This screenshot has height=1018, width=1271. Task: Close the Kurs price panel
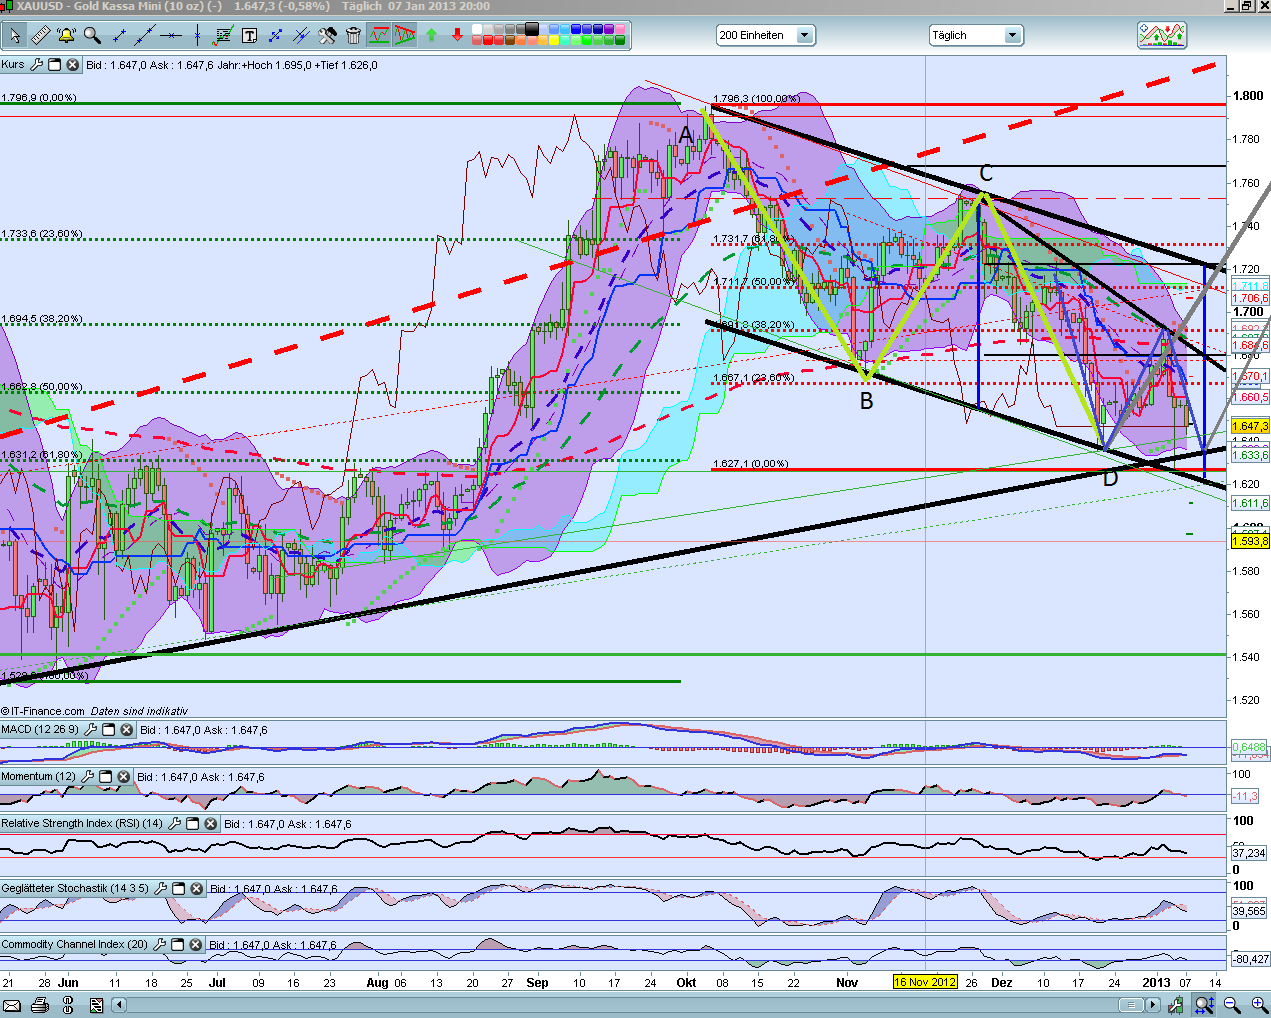(72, 65)
